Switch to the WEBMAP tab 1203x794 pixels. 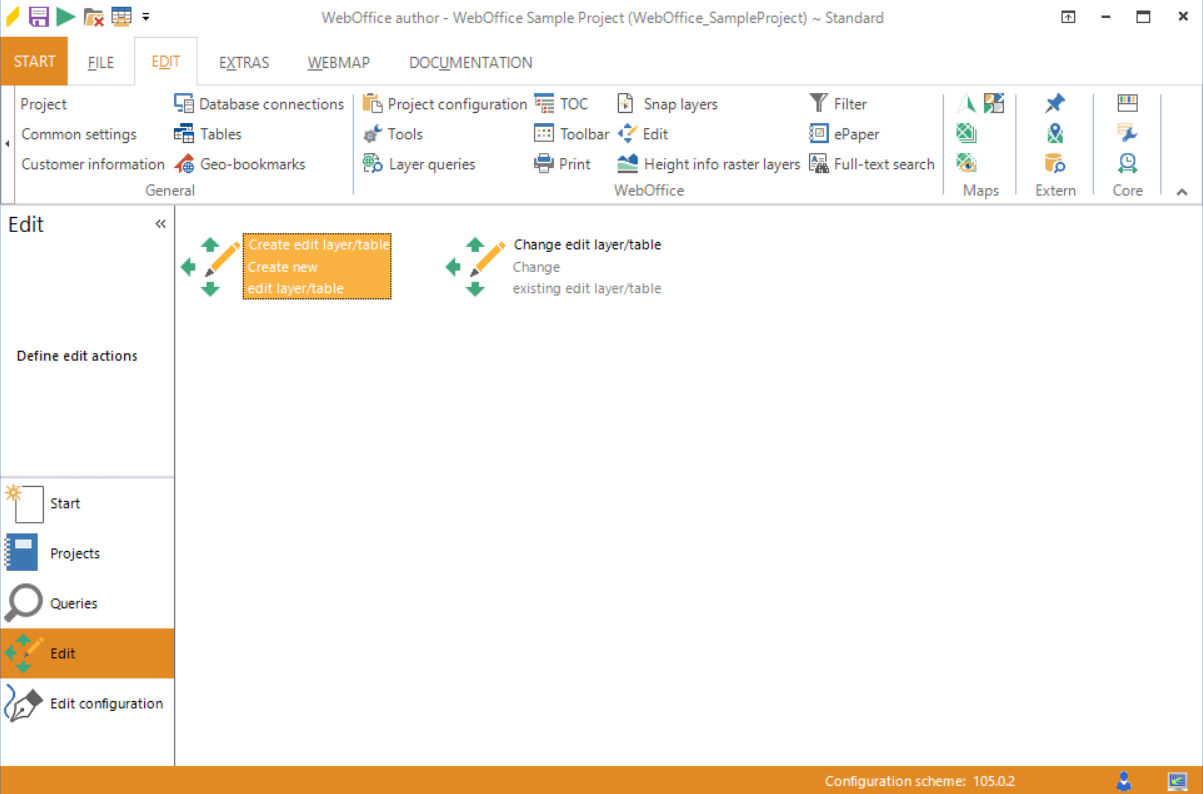[338, 61]
